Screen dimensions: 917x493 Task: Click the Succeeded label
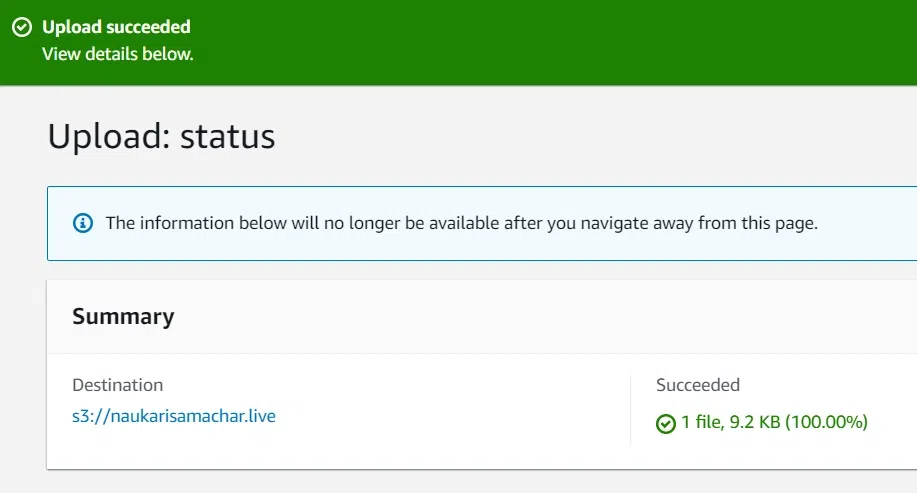[x=697, y=385]
